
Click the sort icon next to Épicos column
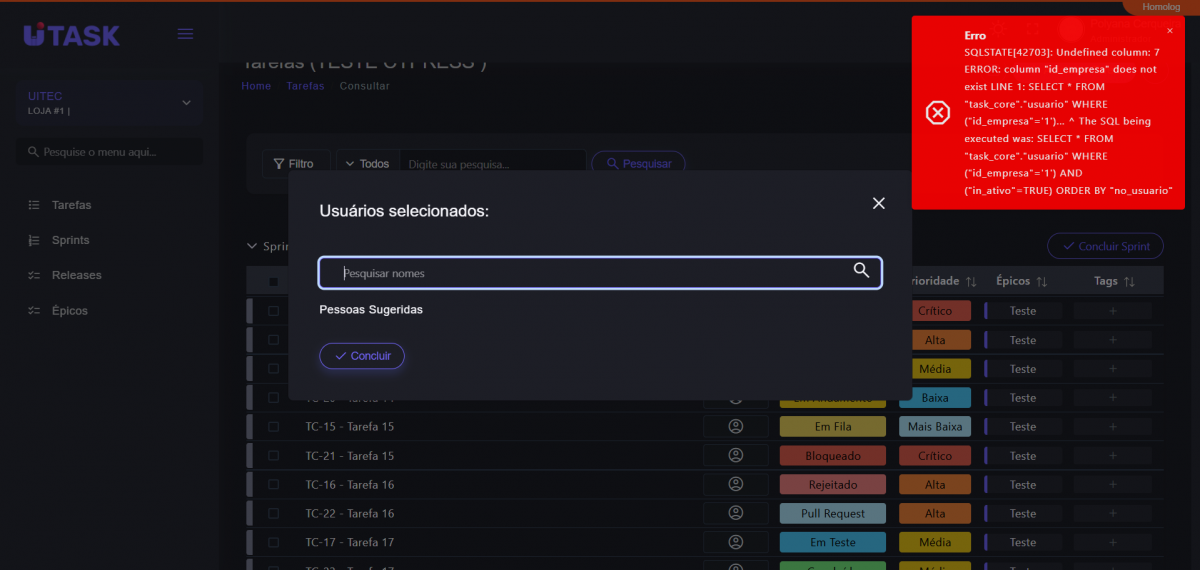1041,282
